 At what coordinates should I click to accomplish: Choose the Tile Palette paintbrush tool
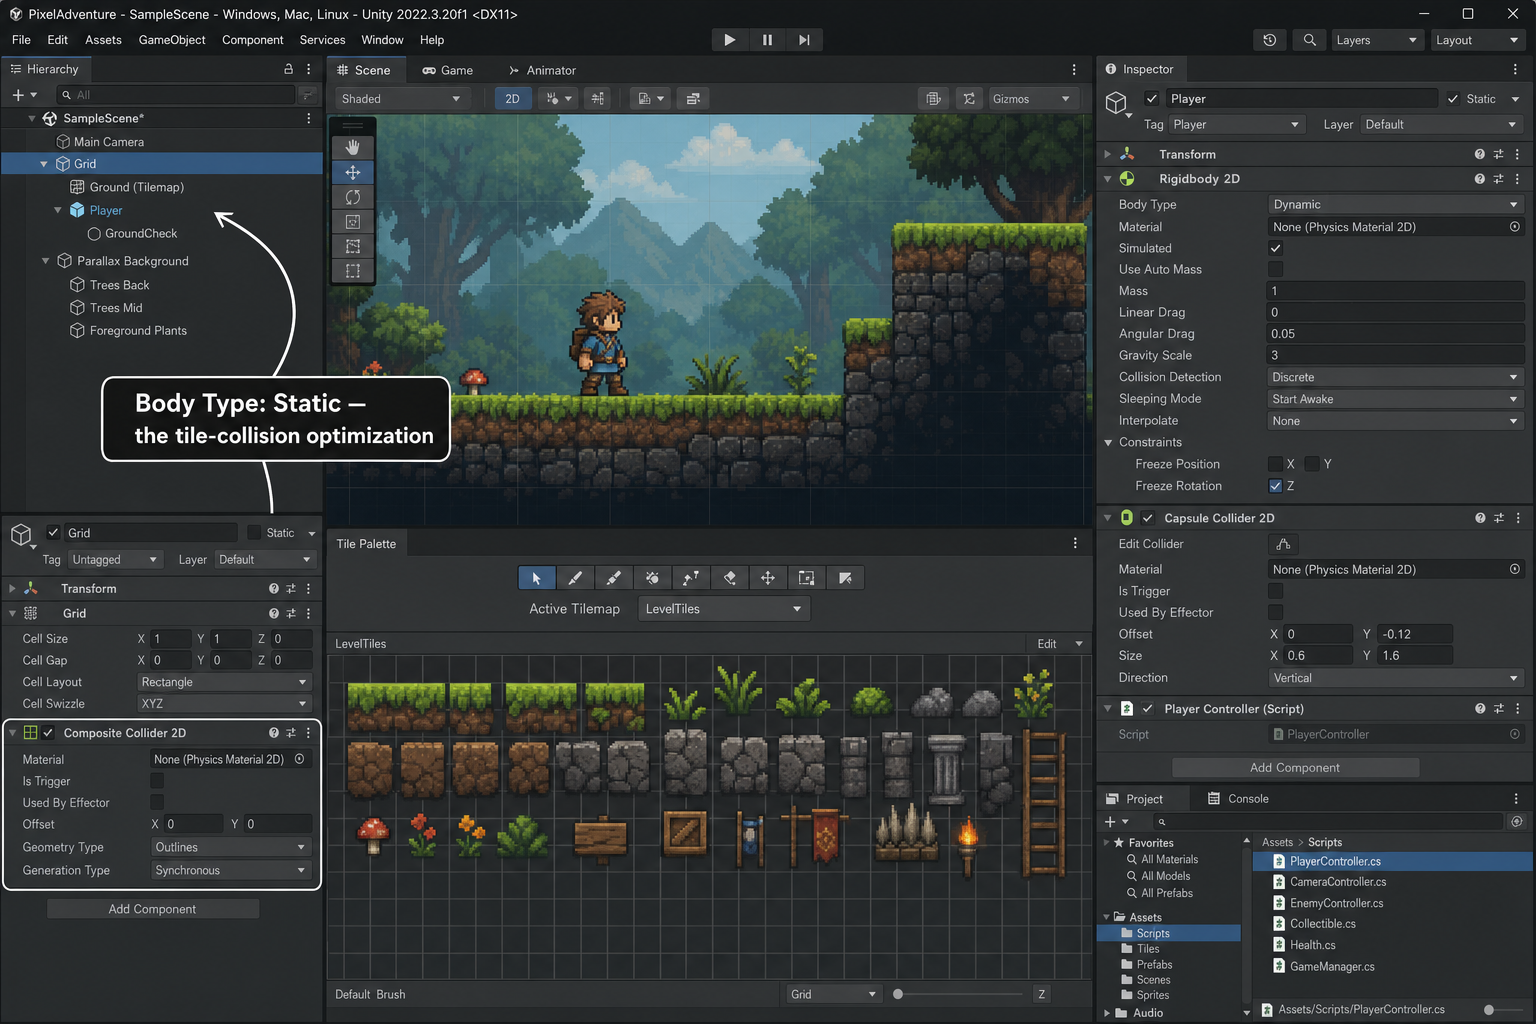pos(575,578)
